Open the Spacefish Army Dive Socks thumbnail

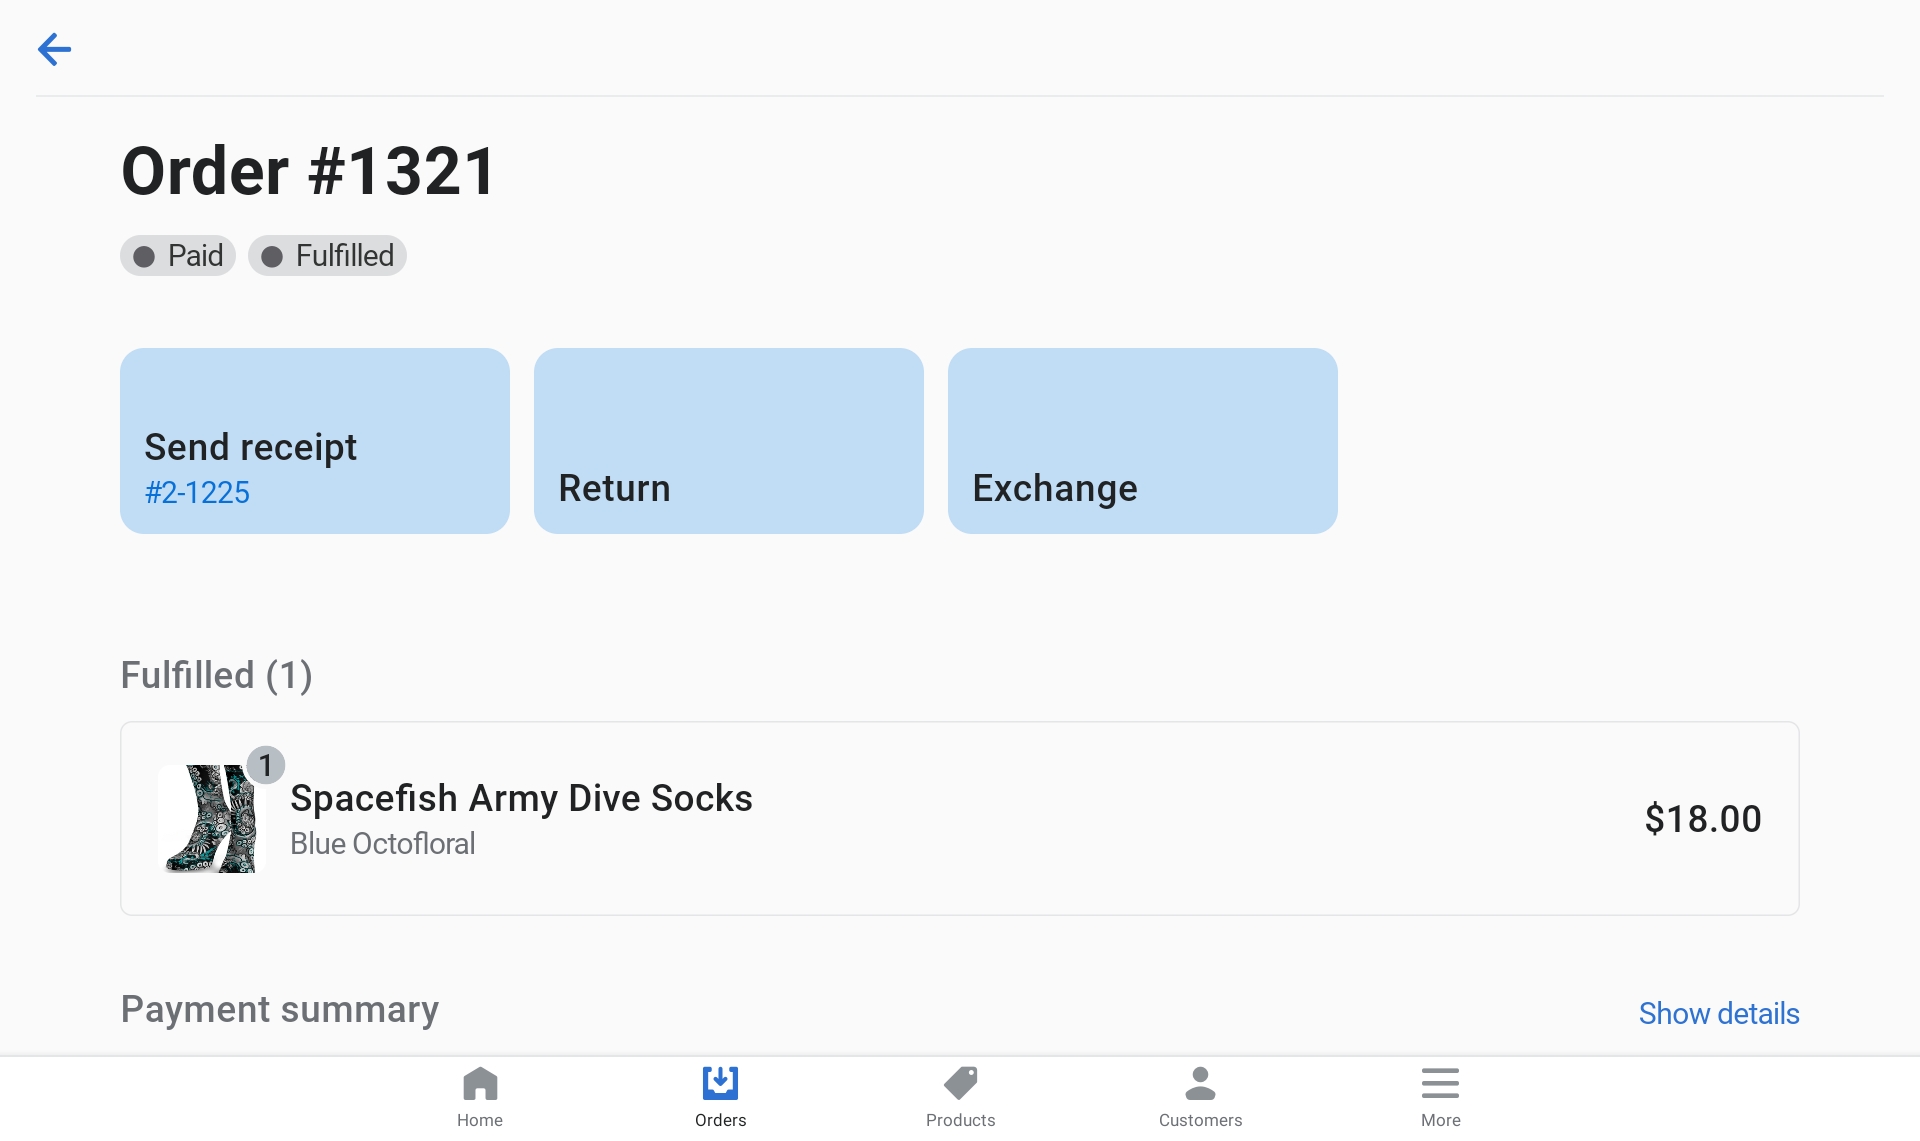tap(210, 819)
